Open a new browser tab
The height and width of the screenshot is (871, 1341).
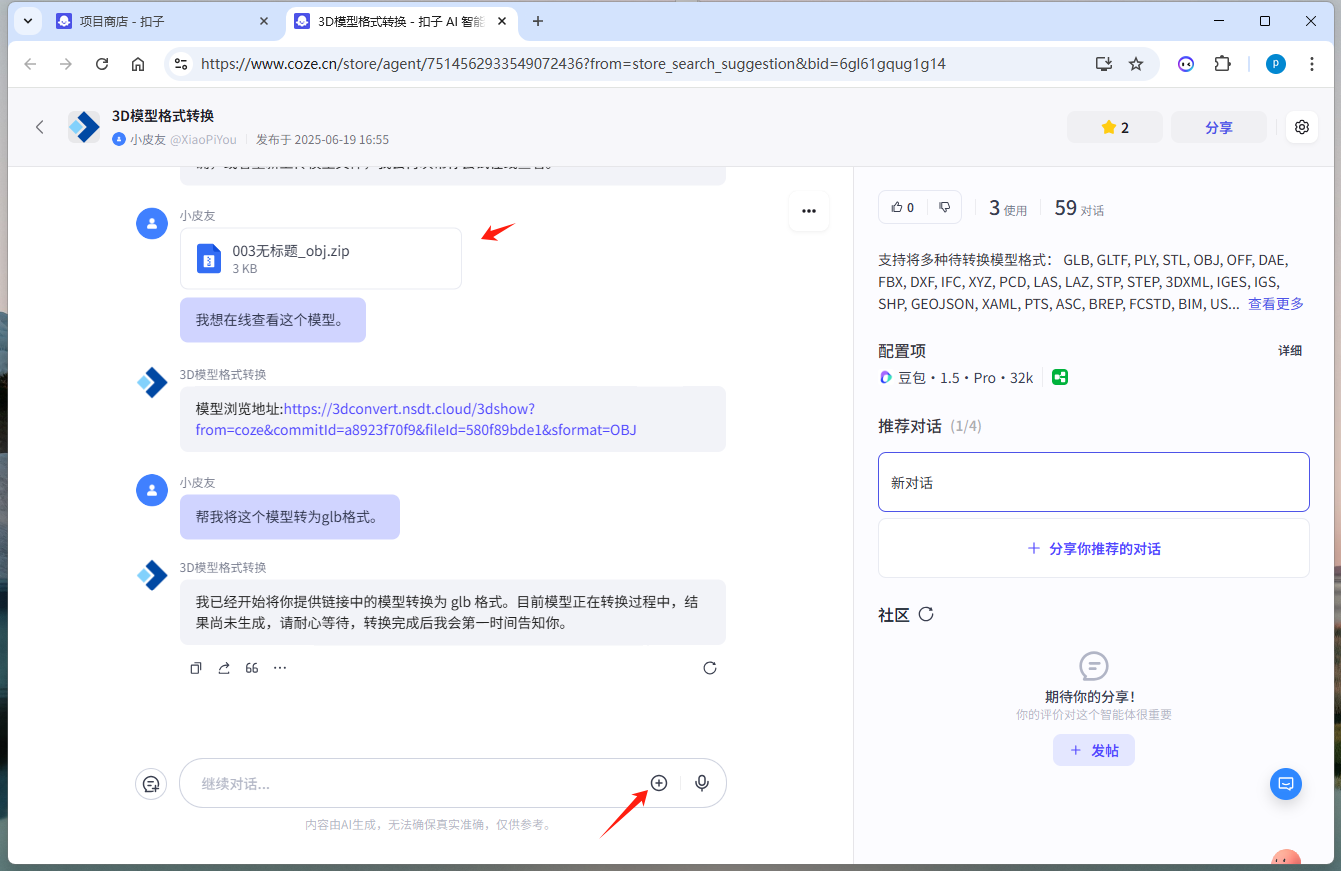pos(538,21)
